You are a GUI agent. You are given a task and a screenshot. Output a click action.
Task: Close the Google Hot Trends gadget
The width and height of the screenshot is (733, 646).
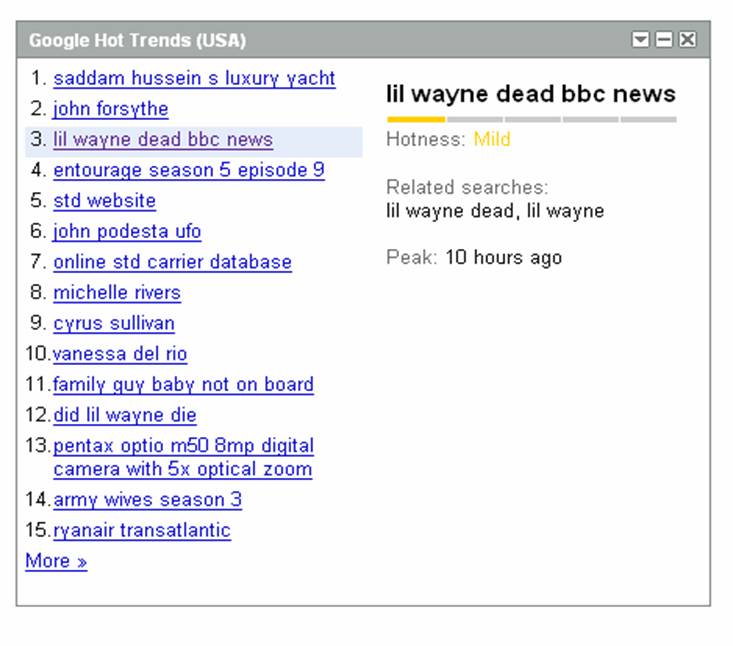[687, 40]
